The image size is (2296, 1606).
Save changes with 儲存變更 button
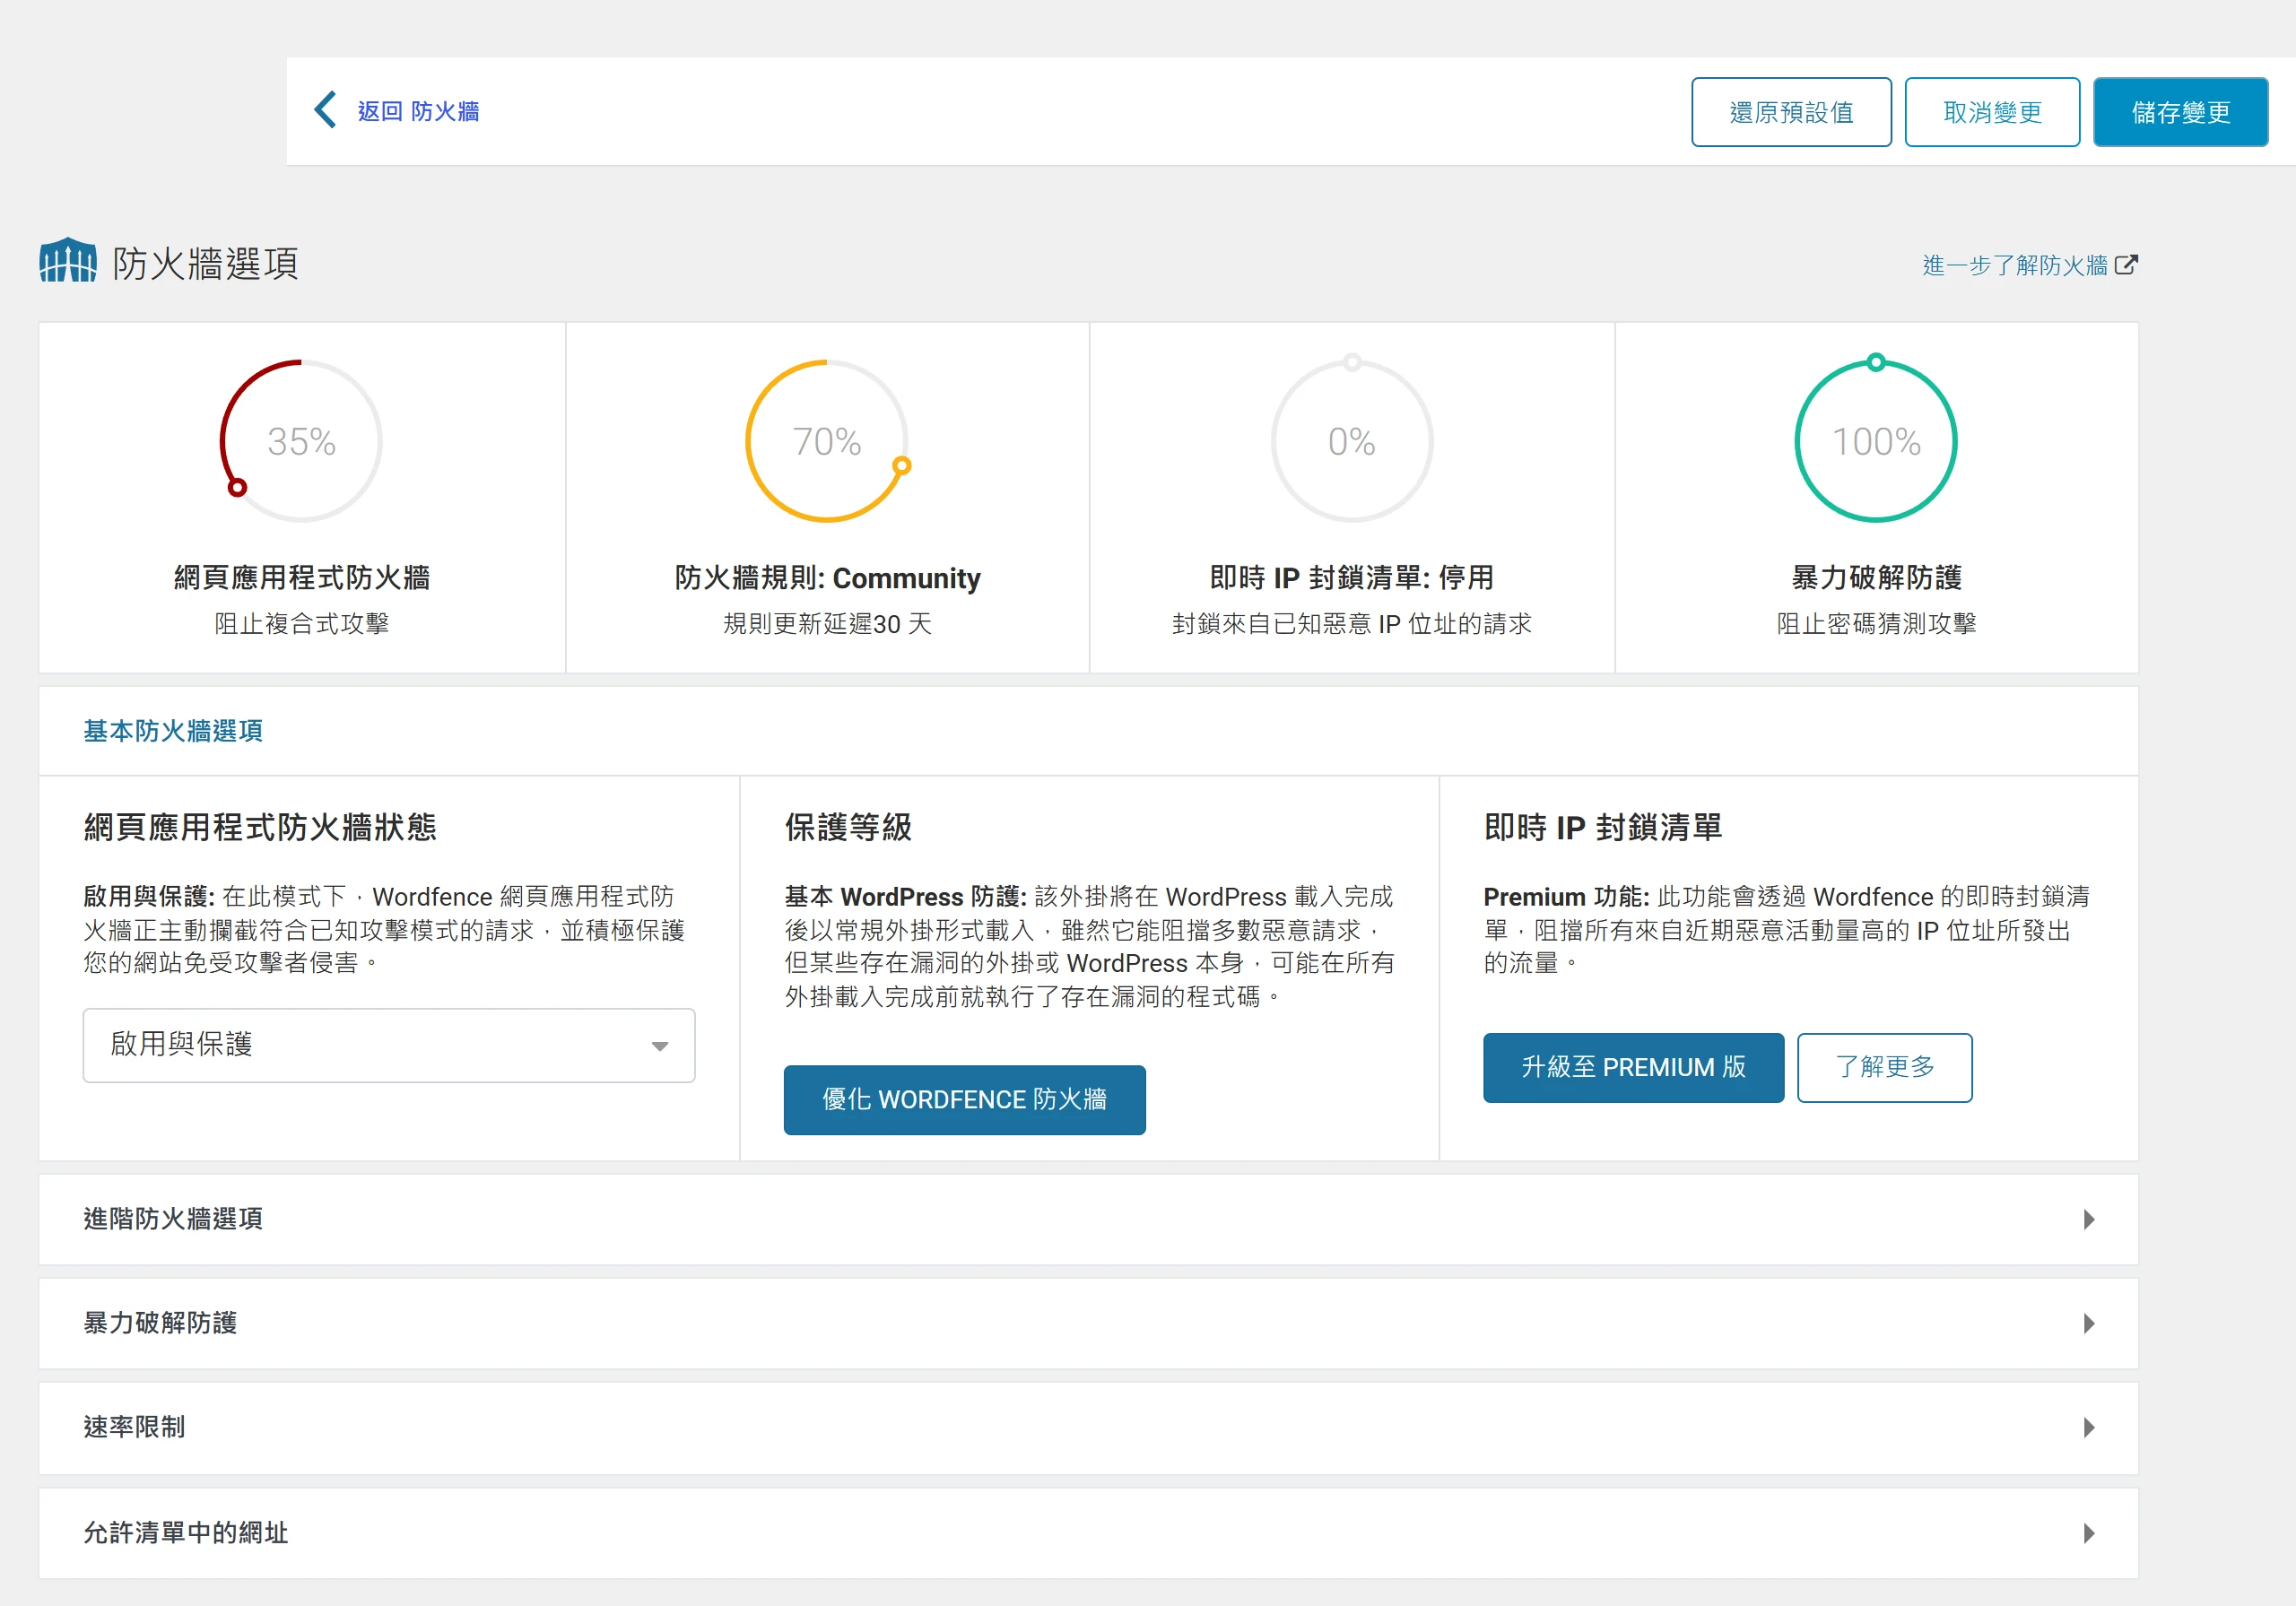2180,112
